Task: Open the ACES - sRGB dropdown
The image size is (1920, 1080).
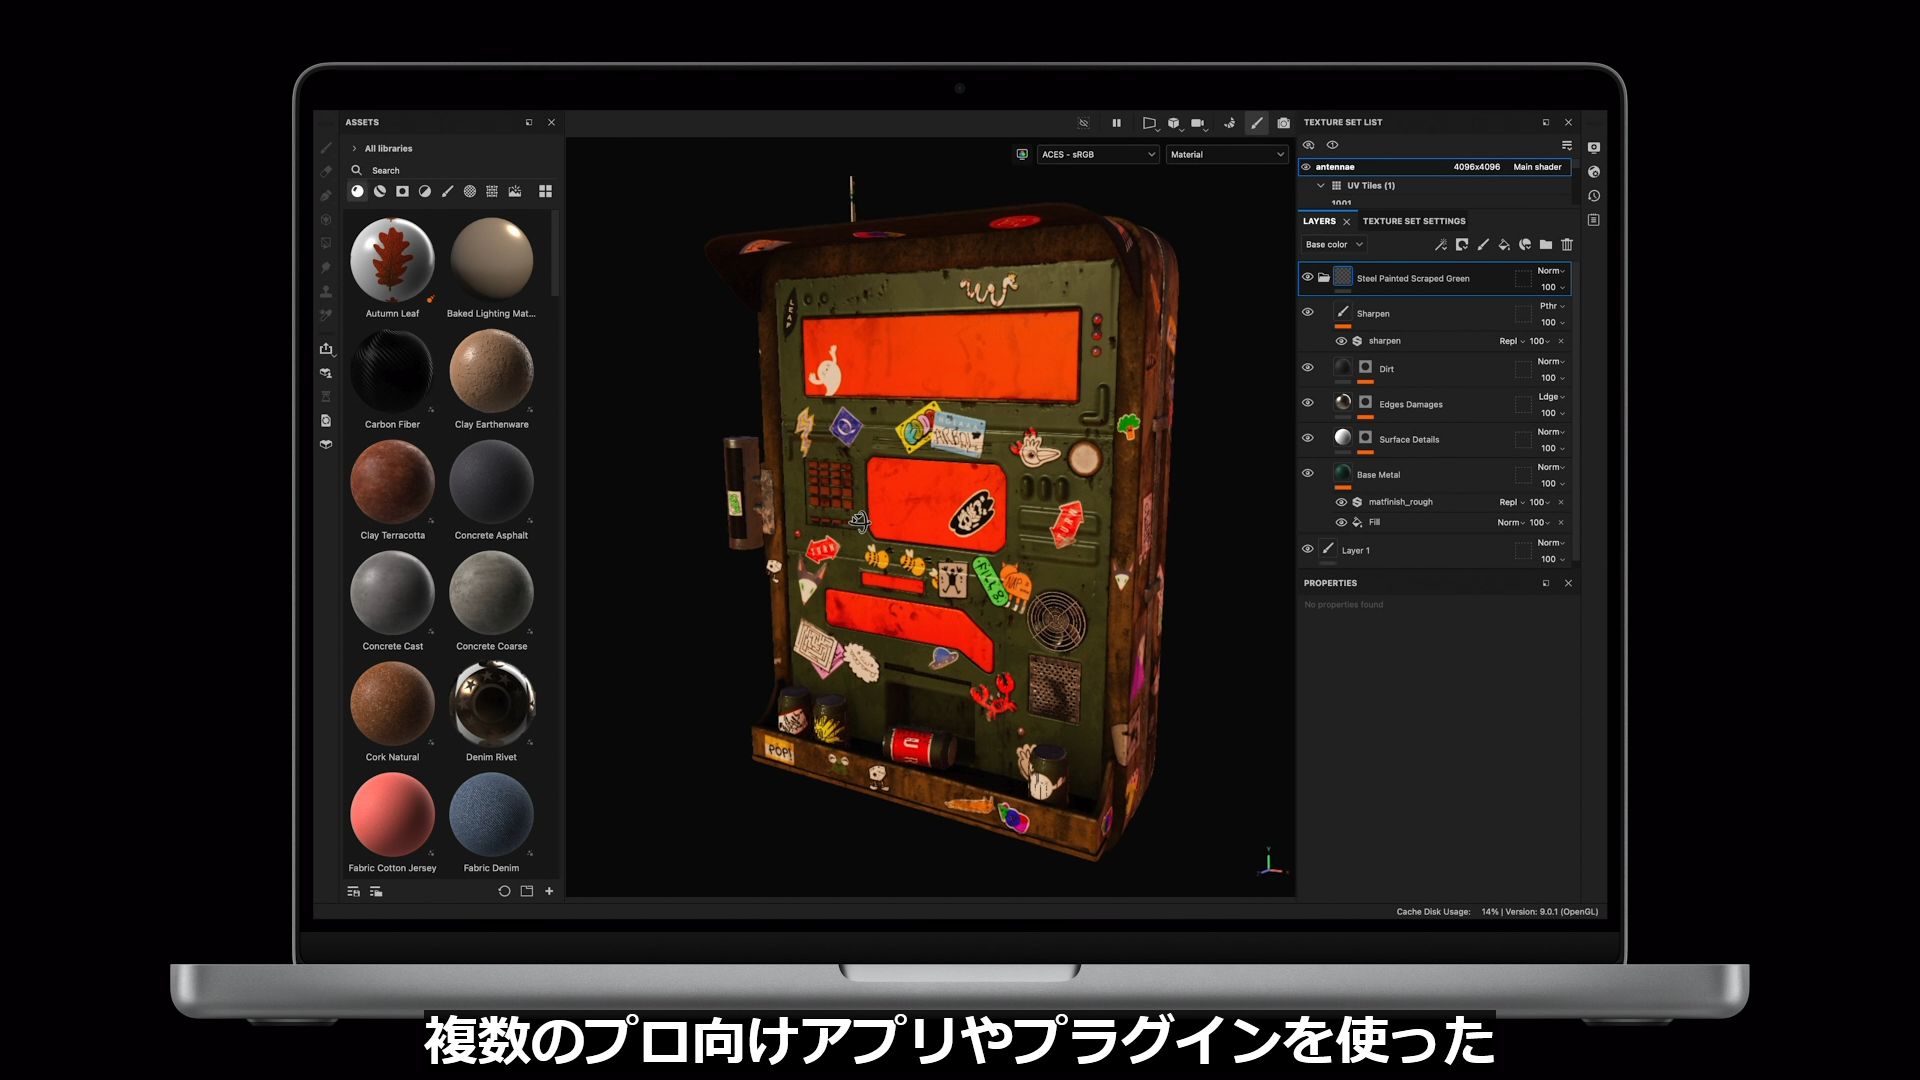Action: click(x=1098, y=155)
